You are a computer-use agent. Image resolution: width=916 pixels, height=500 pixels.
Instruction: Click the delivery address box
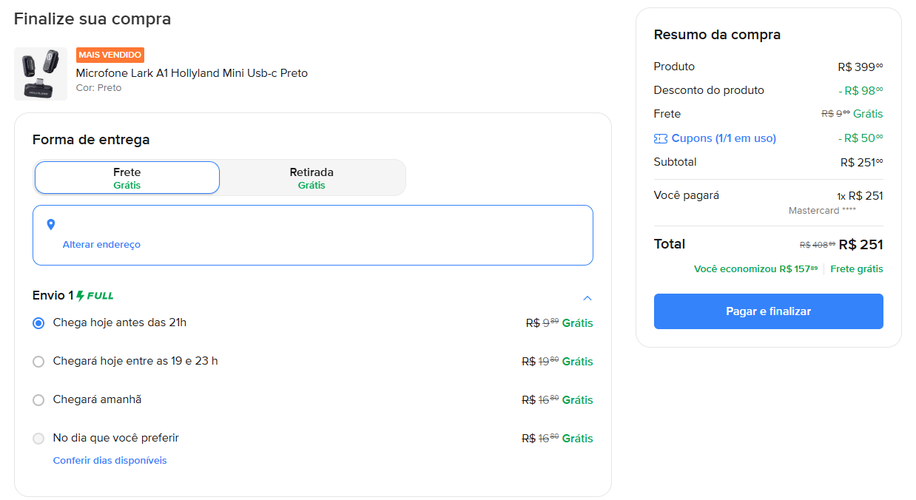click(313, 235)
